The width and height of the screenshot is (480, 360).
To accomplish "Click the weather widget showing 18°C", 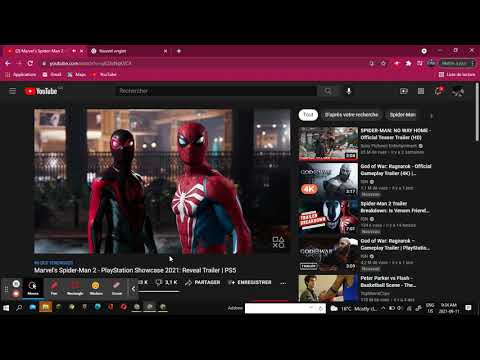I will pyautogui.click(x=354, y=308).
